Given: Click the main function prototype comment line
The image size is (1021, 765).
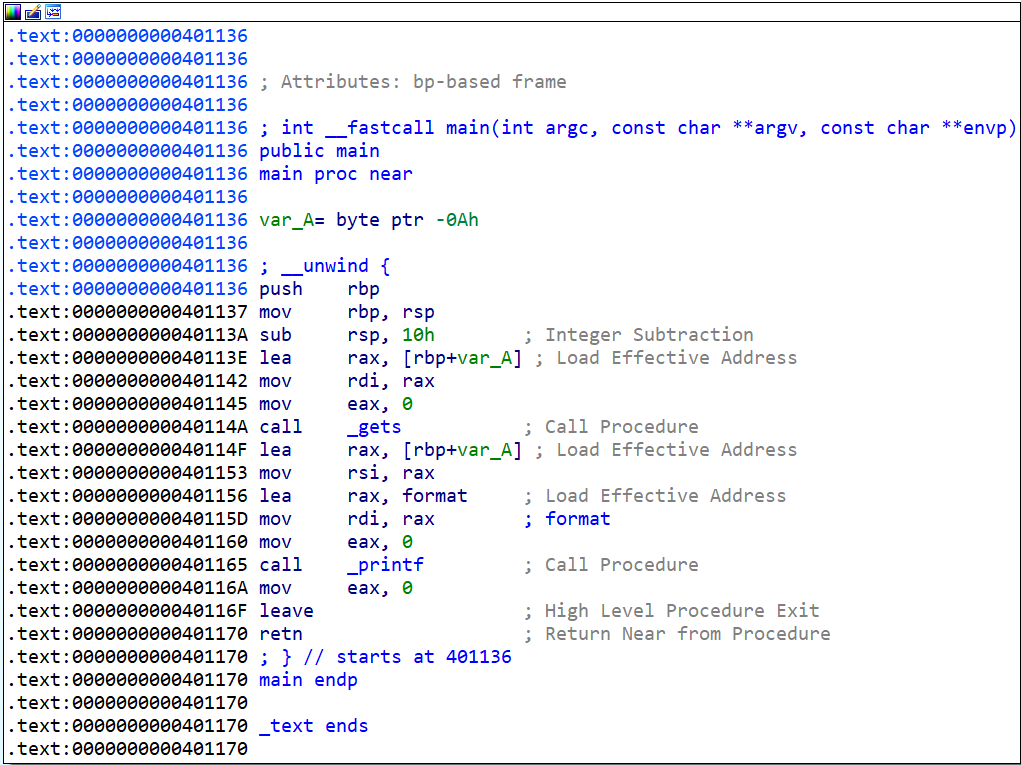Looking at the screenshot, I should tap(637, 128).
